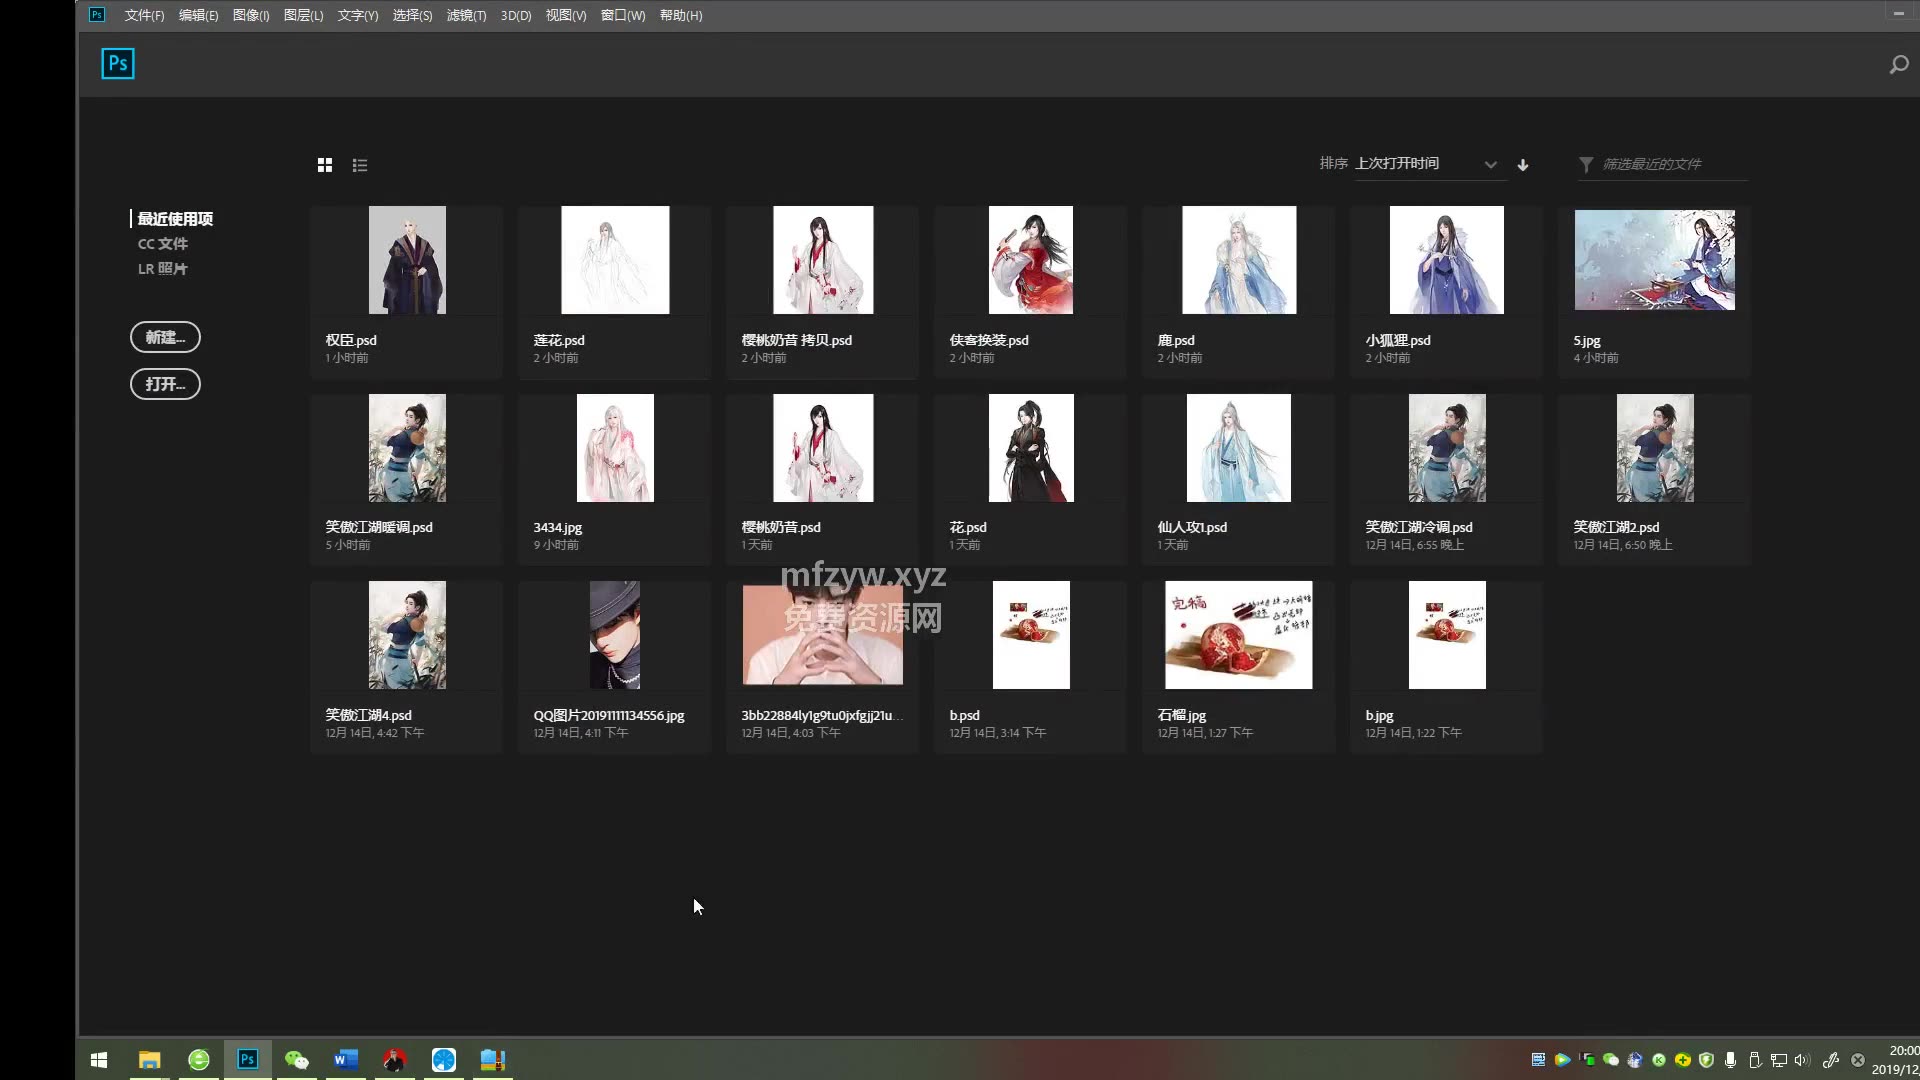Click the volume speaker tray icon

tap(1802, 1060)
